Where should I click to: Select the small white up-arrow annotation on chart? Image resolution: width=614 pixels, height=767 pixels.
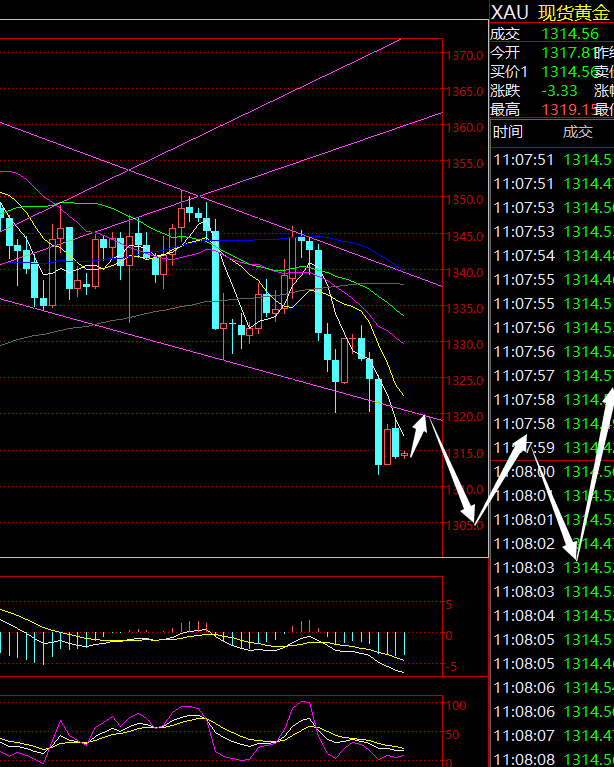419,430
